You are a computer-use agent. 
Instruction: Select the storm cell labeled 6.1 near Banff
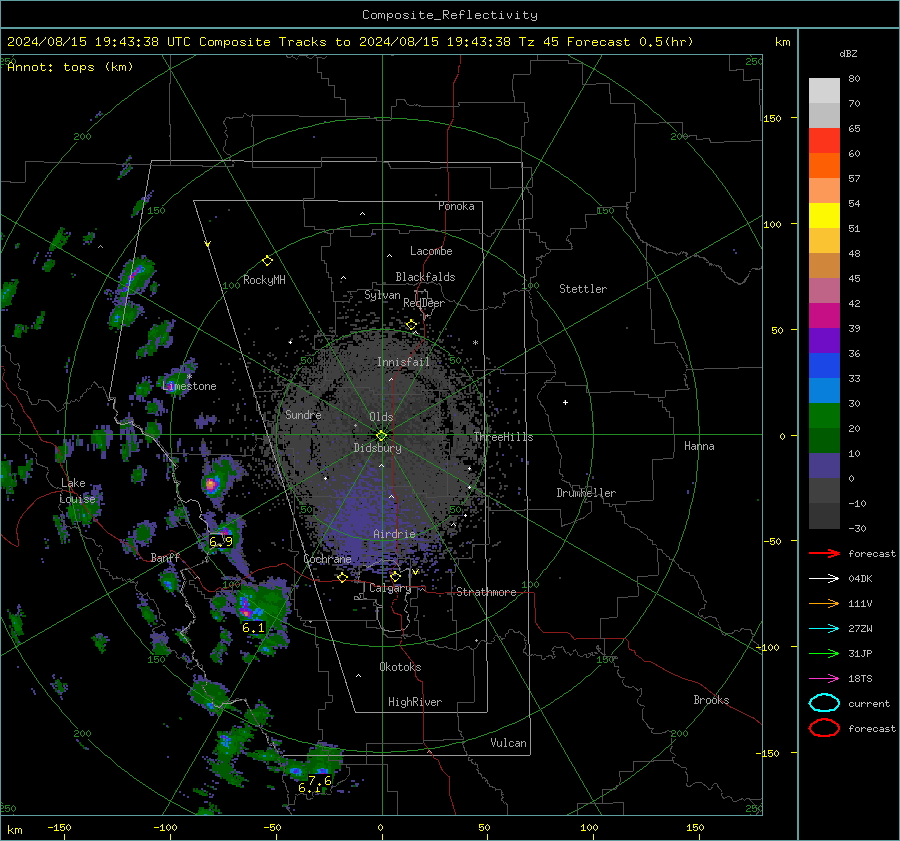coord(253,627)
